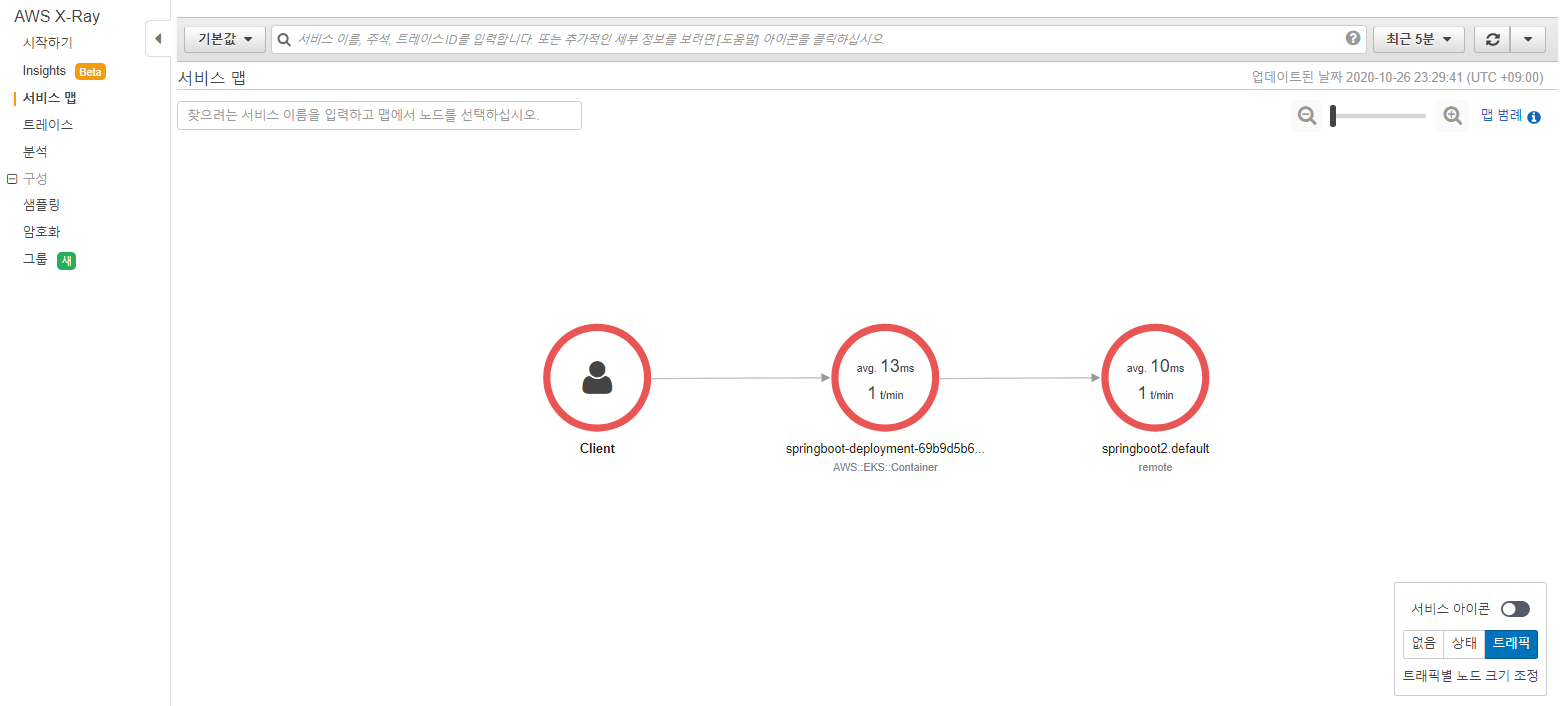Zoom out the map with the minus magnifier
The height and width of the screenshot is (706, 1562).
(1306, 116)
